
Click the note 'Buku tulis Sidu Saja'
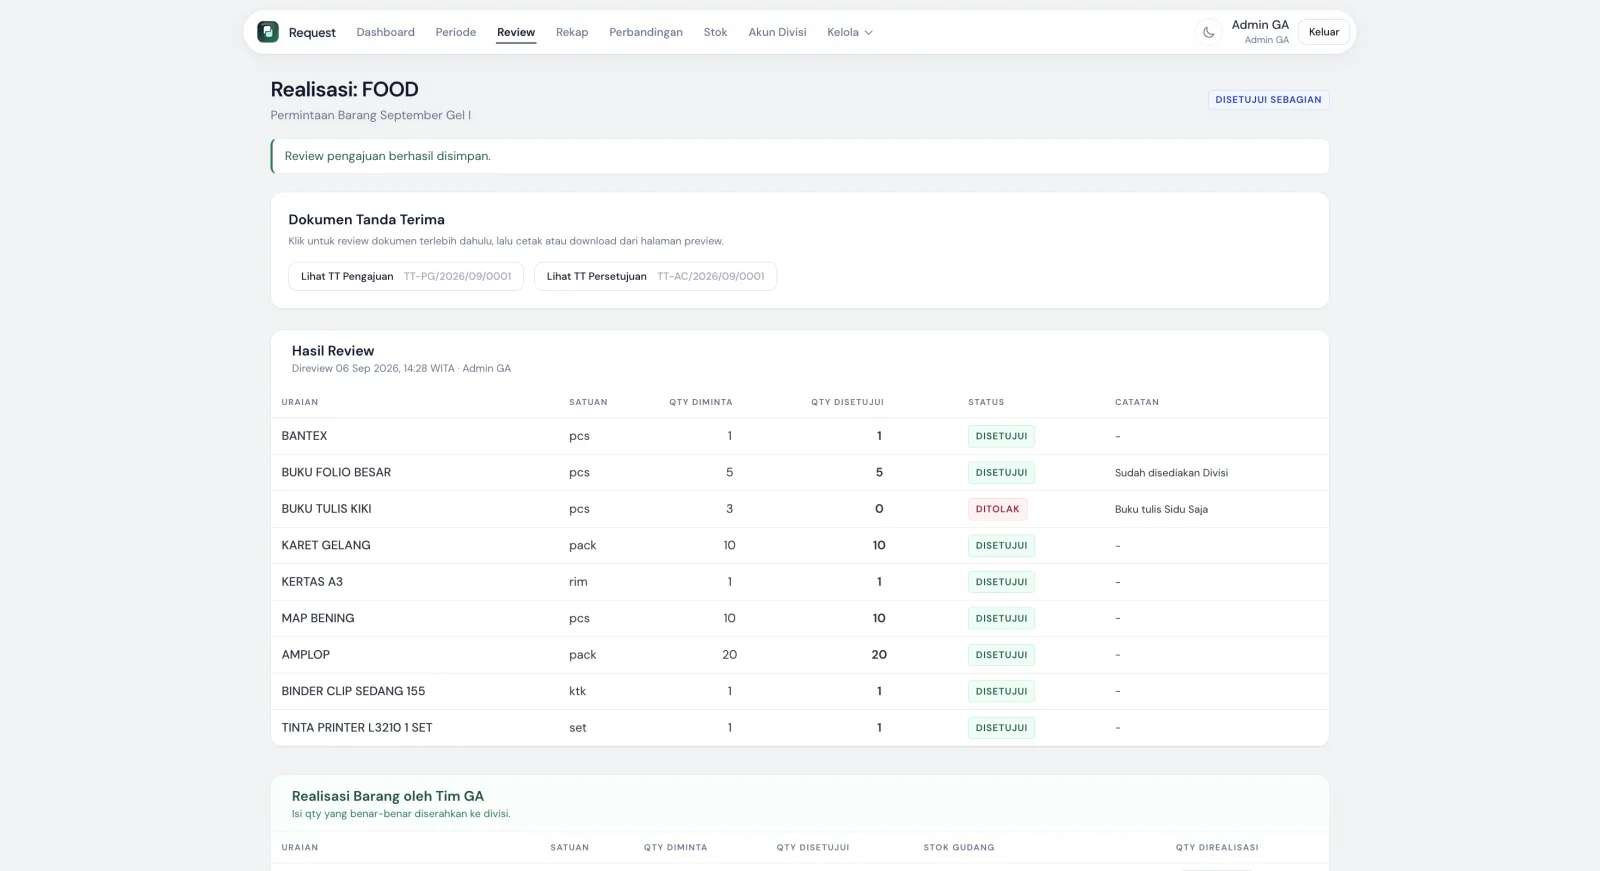pyautogui.click(x=1161, y=509)
